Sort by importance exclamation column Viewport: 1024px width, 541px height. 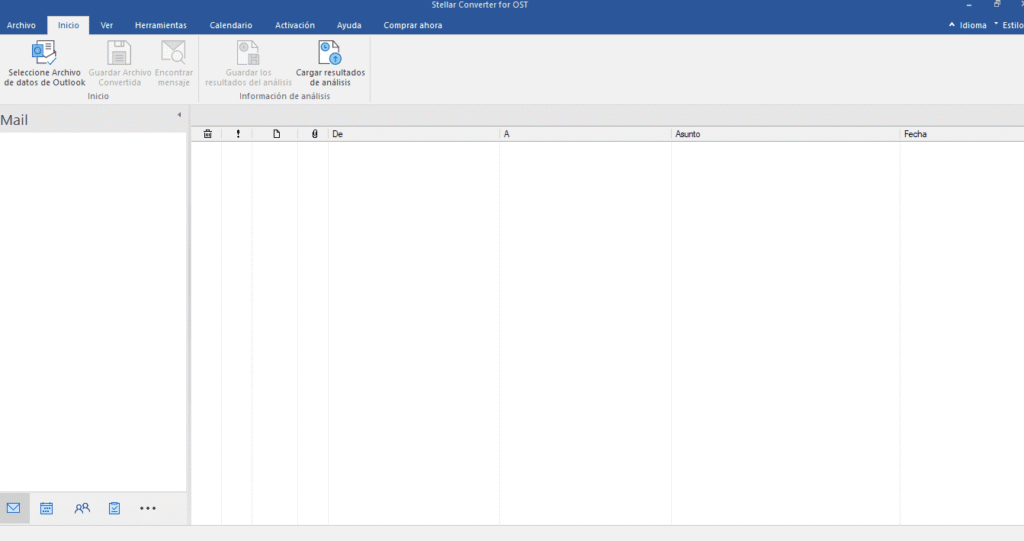(x=238, y=134)
